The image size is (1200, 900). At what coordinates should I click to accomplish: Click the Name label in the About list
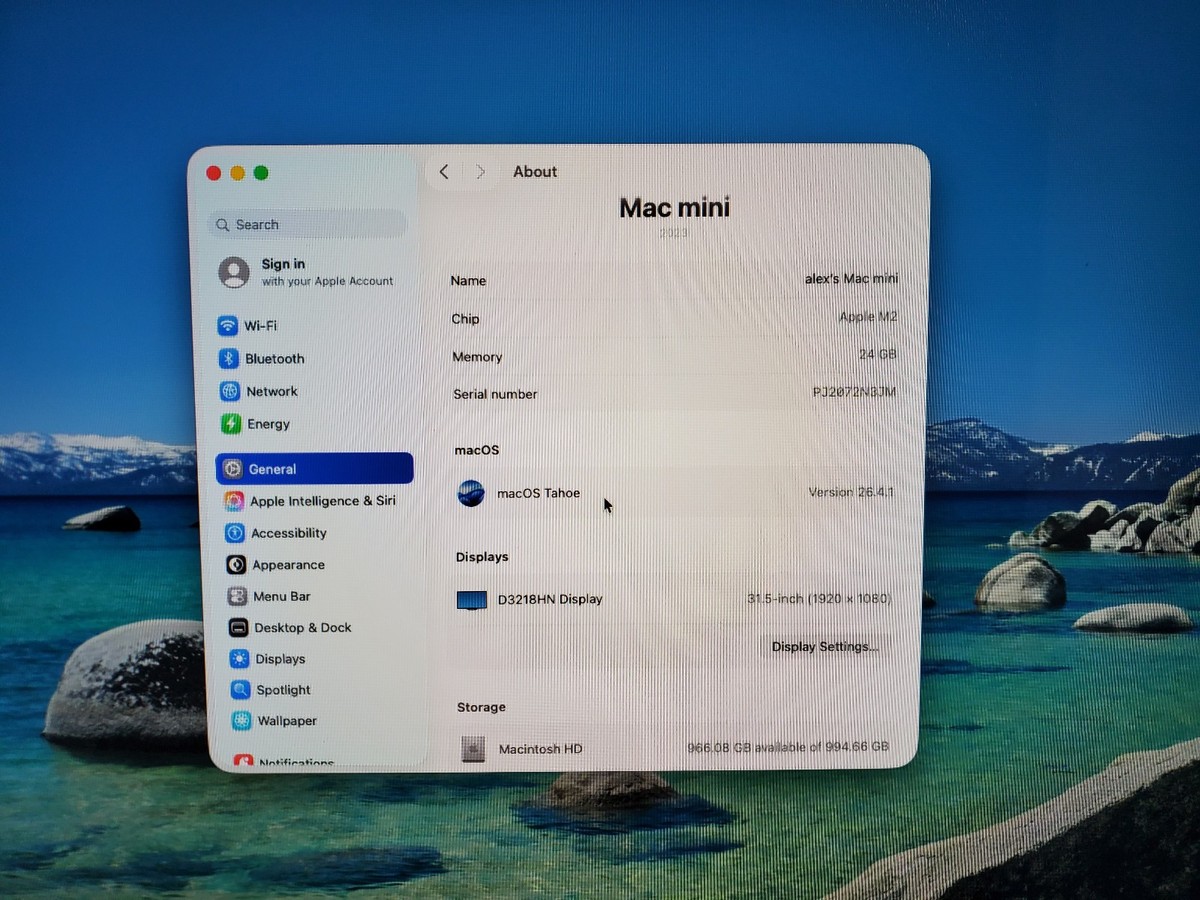(468, 281)
